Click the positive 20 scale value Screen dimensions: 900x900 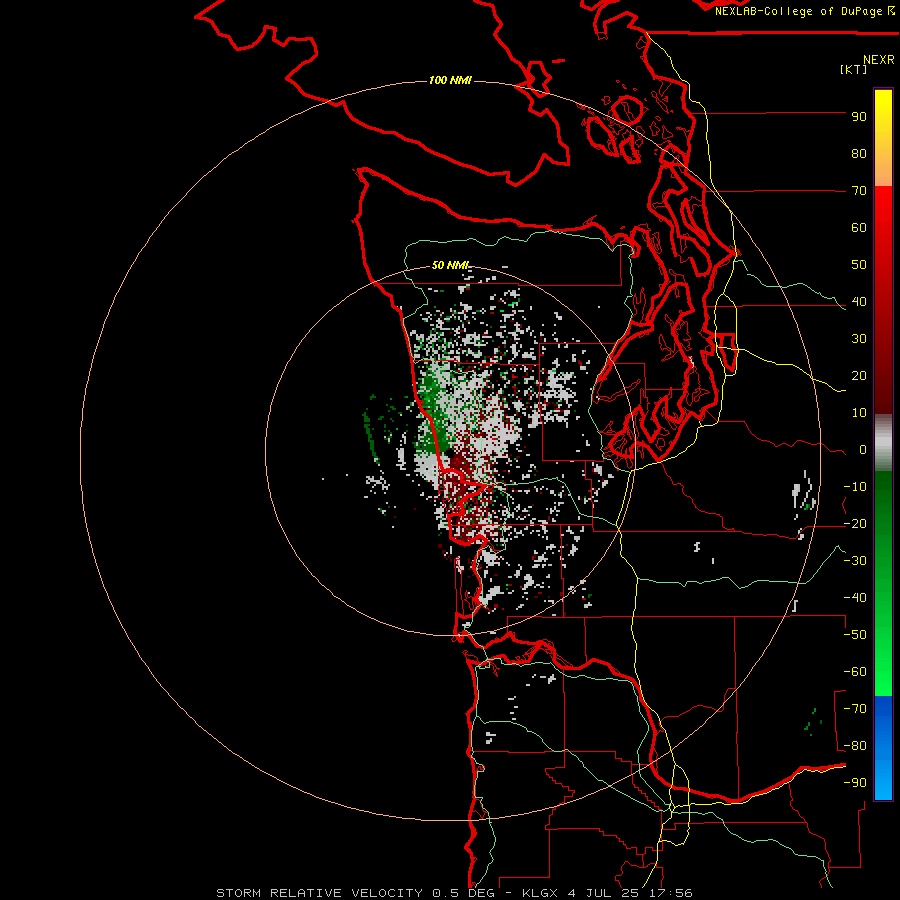(x=859, y=376)
